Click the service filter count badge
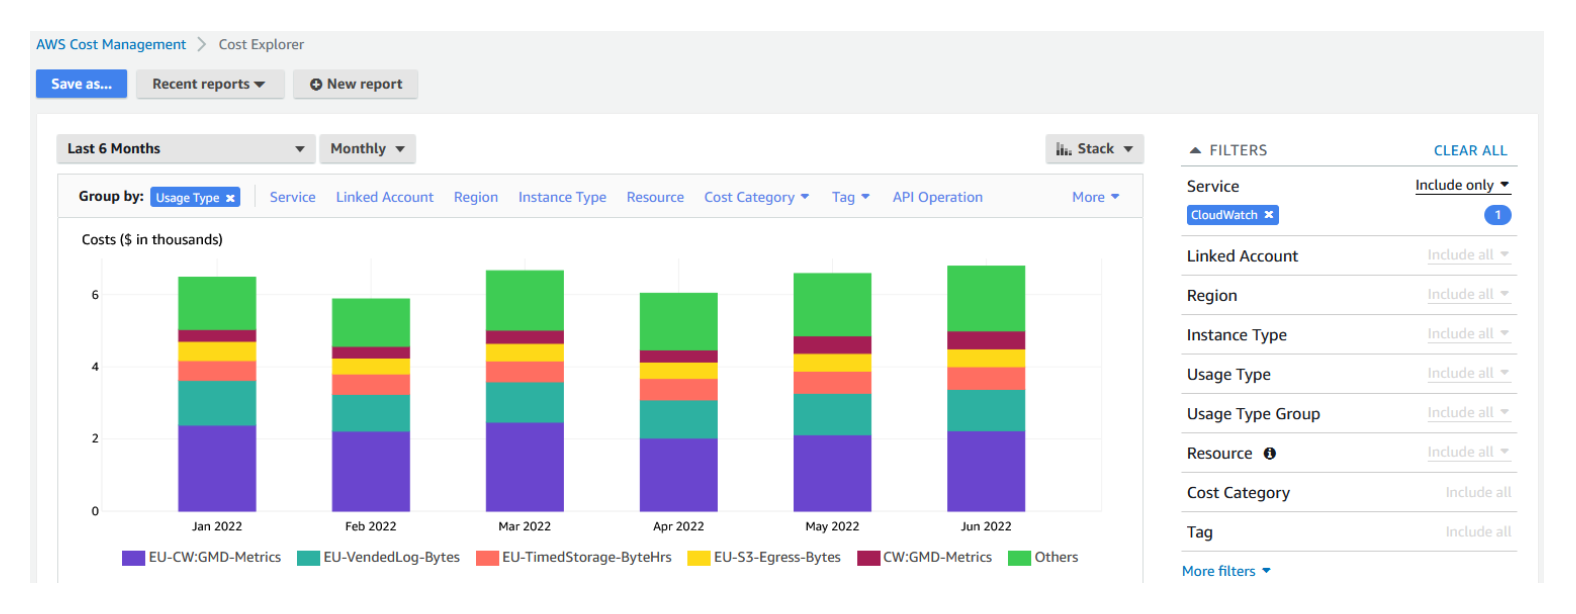Viewport: 1576px width, 614px height. (x=1497, y=215)
